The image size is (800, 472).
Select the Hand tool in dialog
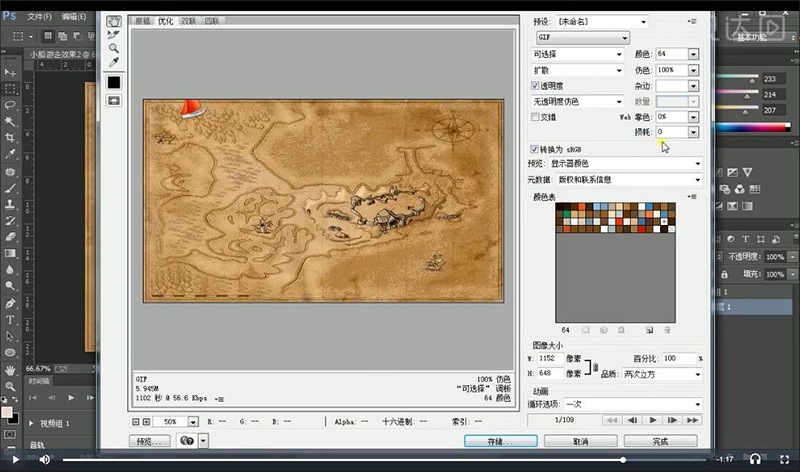[114, 20]
